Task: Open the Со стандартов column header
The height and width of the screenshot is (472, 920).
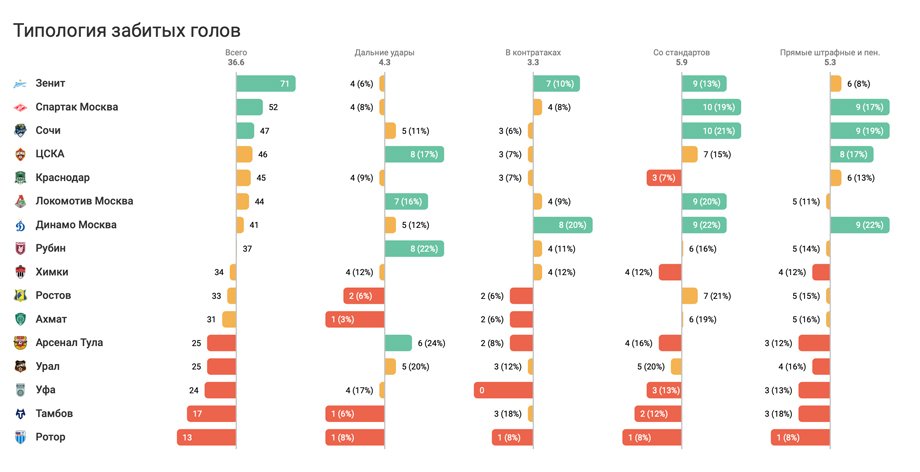Action: coord(681,52)
